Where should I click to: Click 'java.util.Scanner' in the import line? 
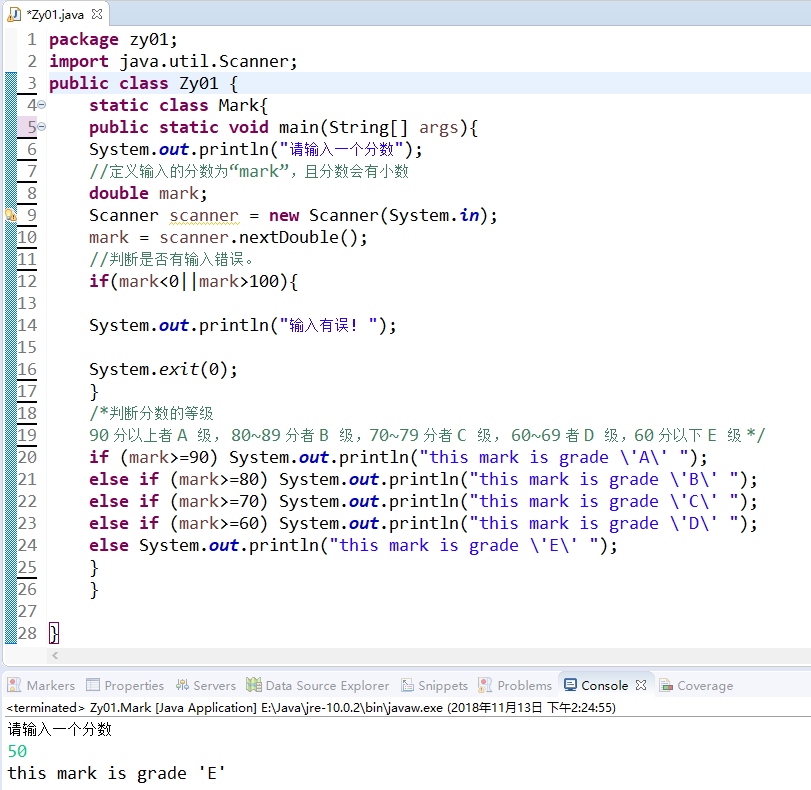click(204, 62)
